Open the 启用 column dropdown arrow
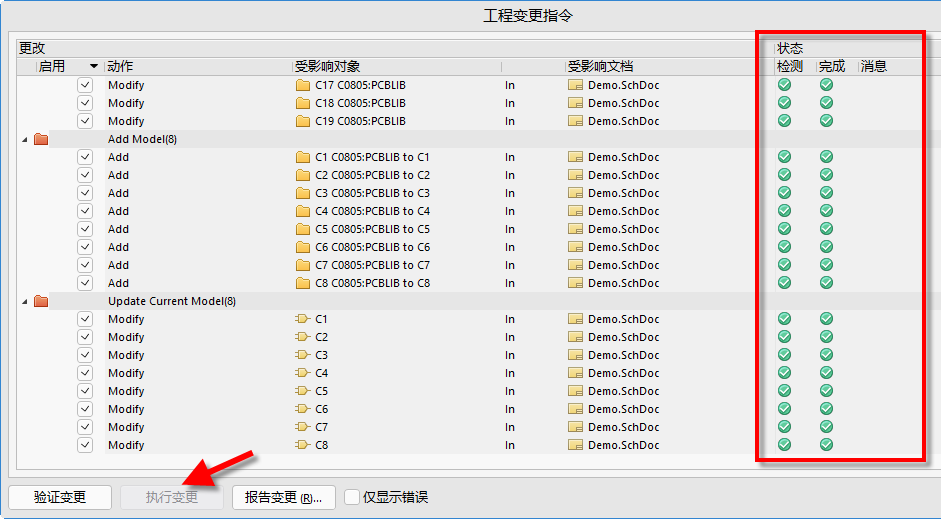The height and width of the screenshot is (519, 941). tap(94, 66)
